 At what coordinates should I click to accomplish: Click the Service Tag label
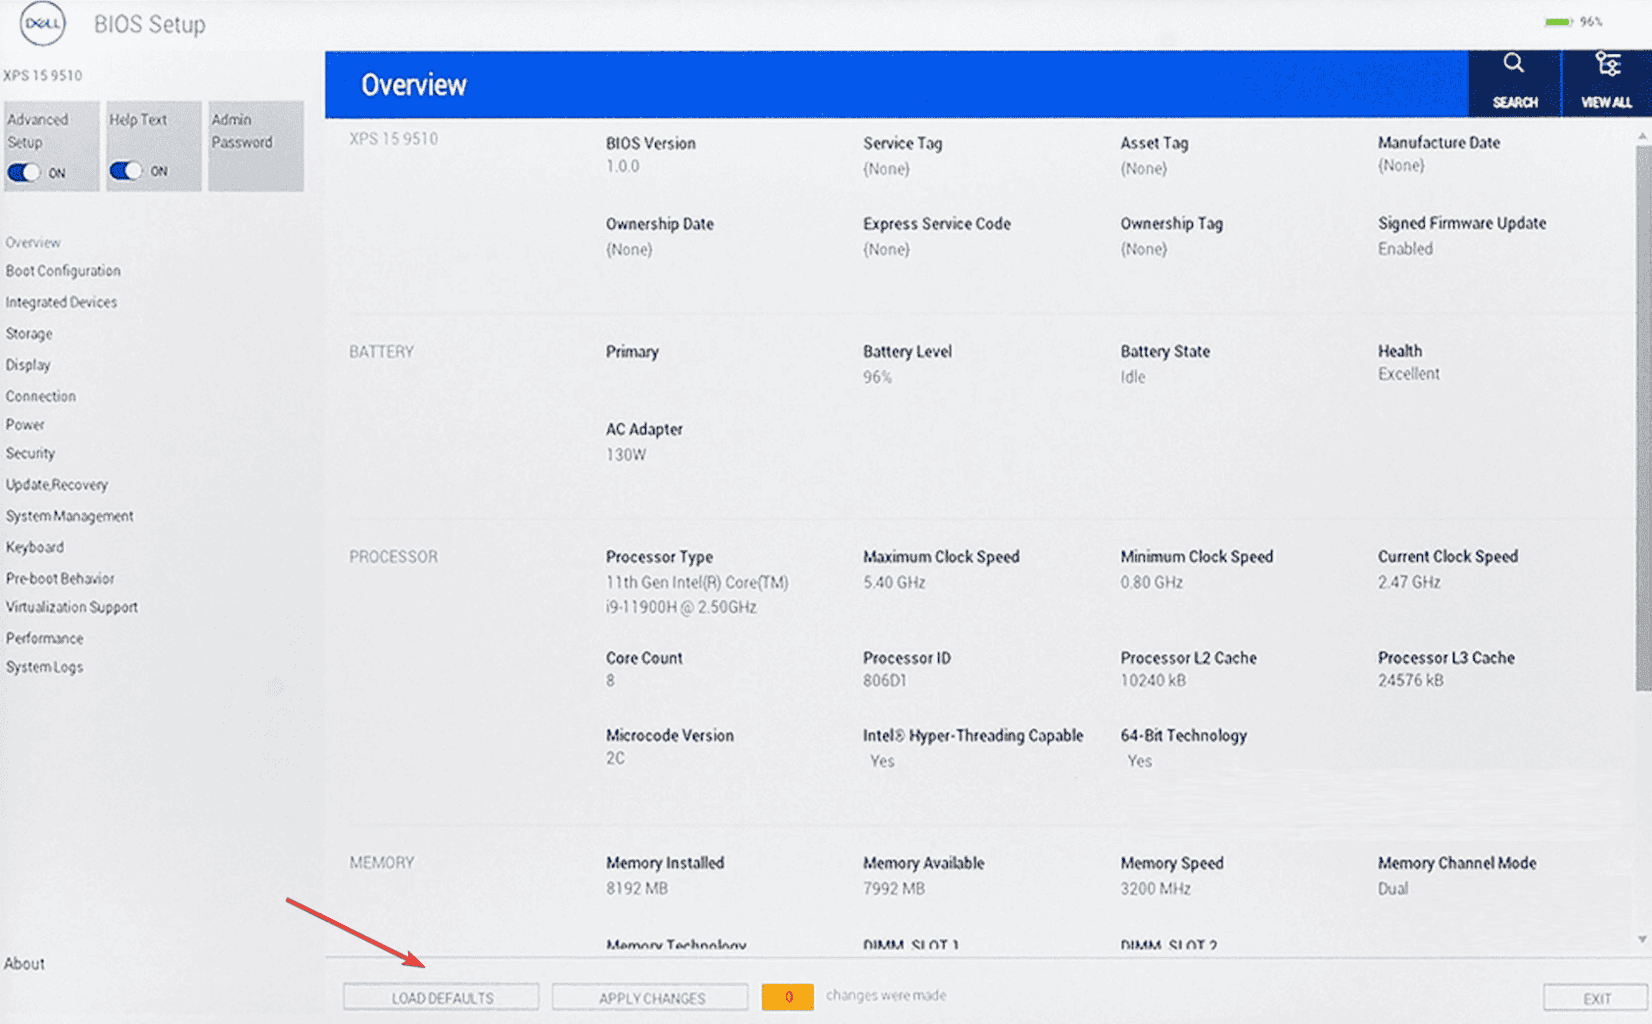(902, 143)
